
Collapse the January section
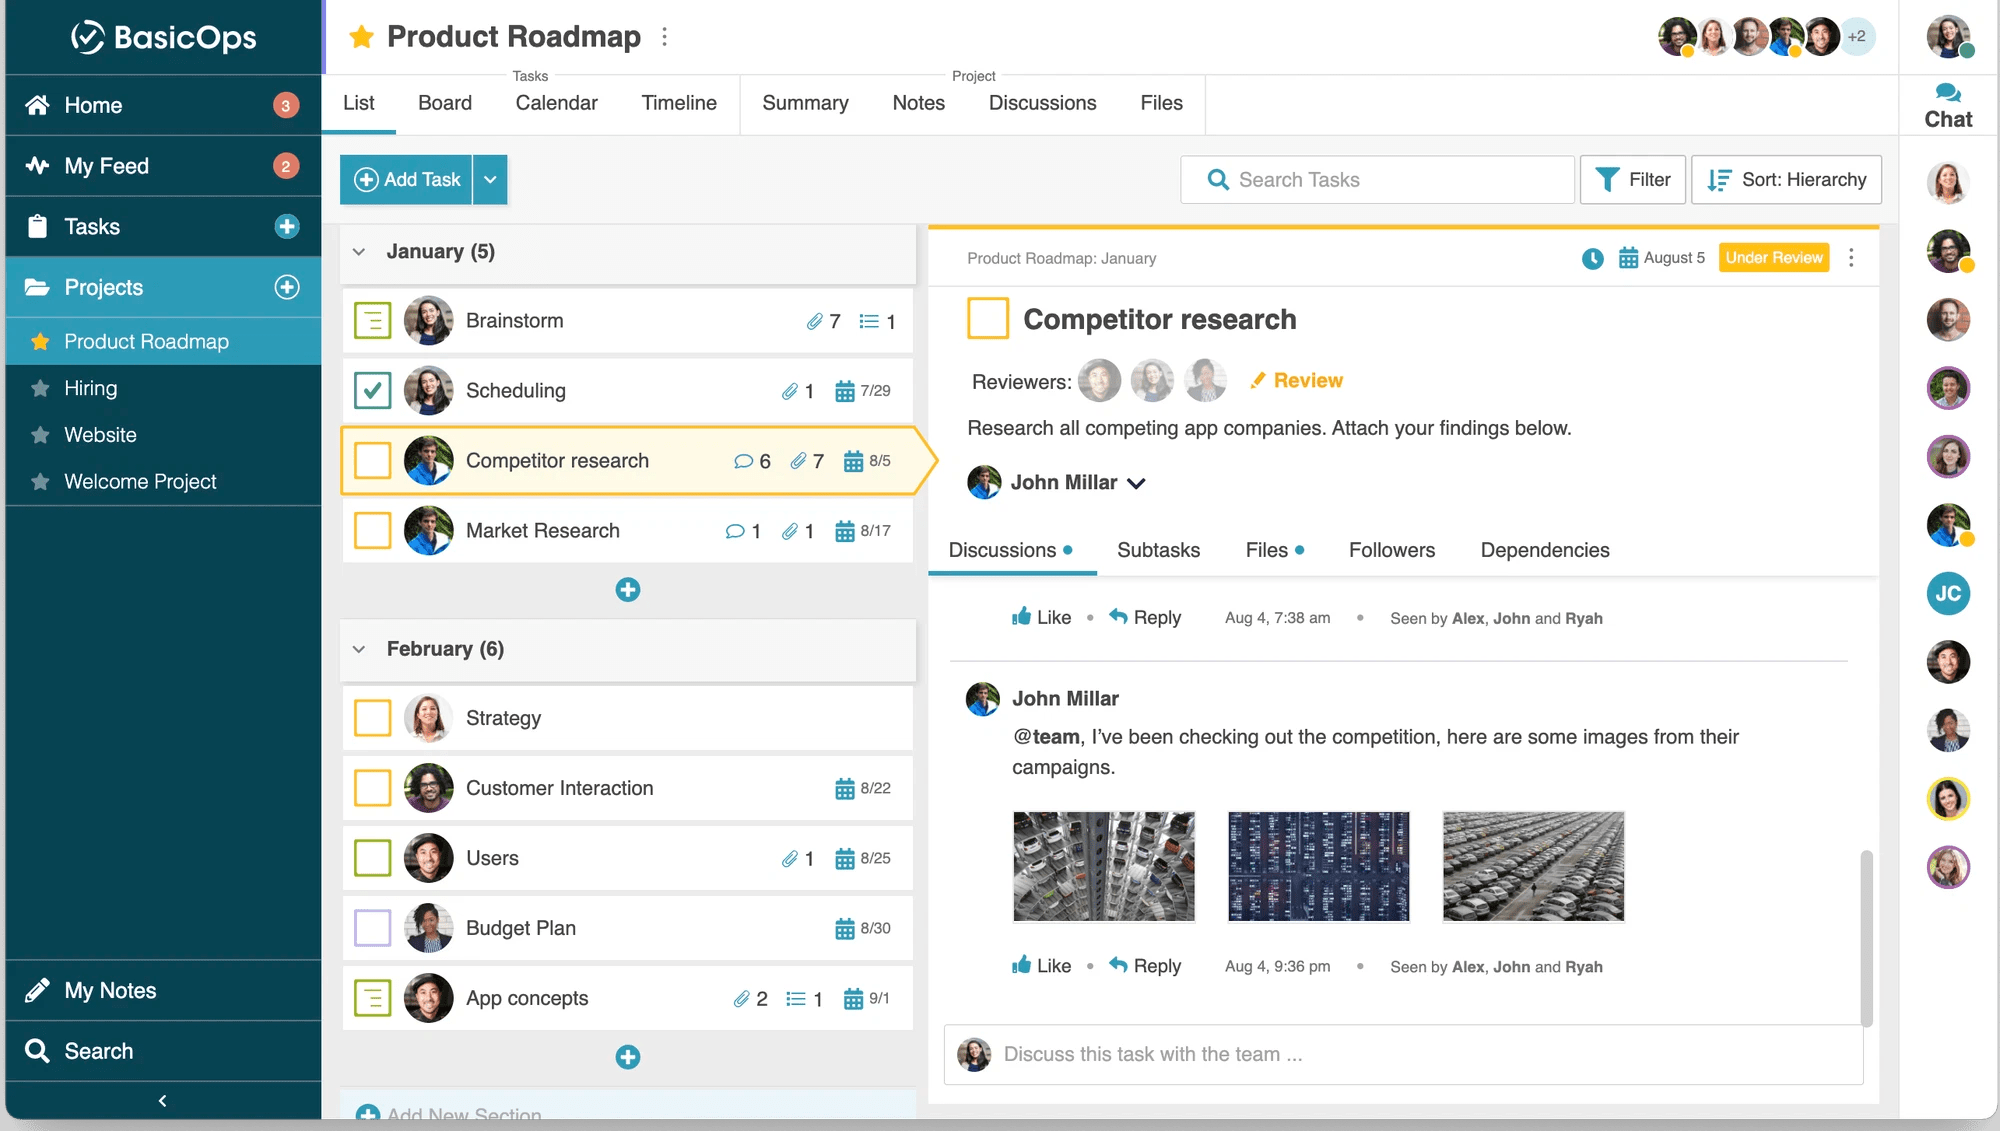pyautogui.click(x=359, y=252)
